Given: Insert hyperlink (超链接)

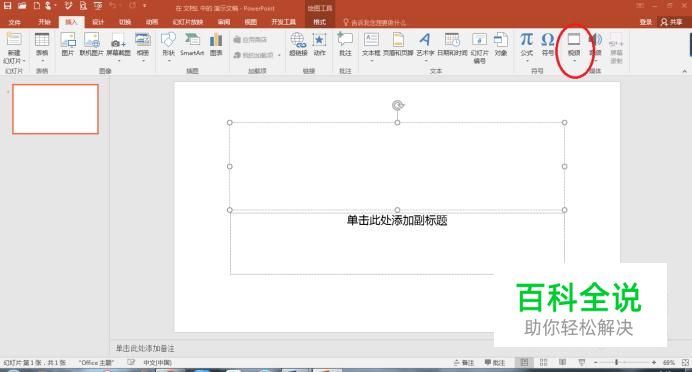Looking at the screenshot, I should click(298, 44).
